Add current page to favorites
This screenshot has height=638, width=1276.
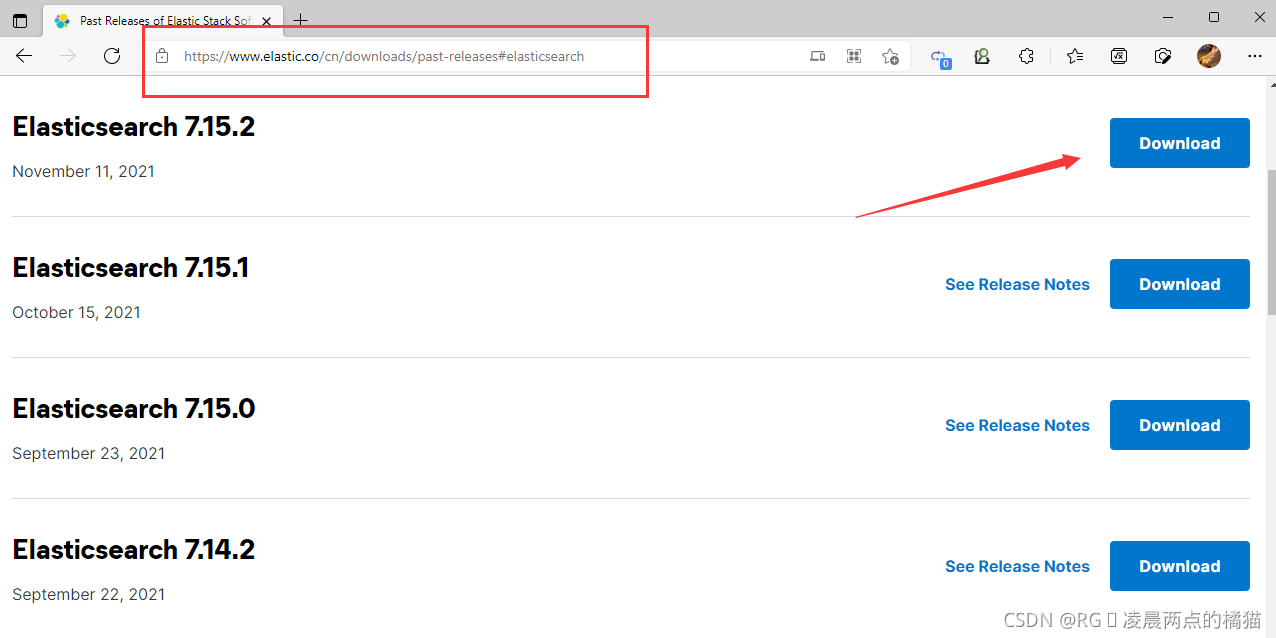point(890,56)
